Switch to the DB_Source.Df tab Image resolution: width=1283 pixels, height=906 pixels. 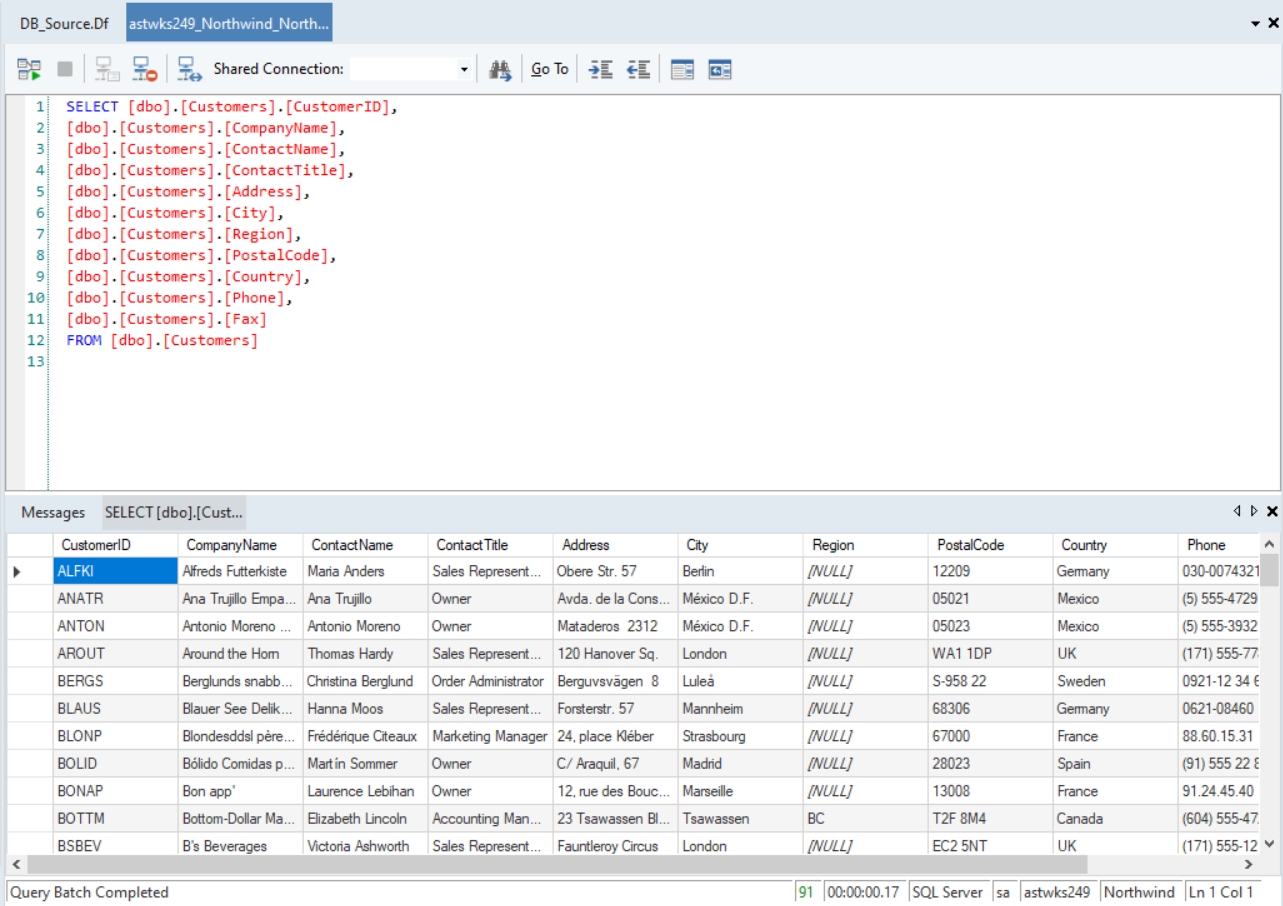(64, 23)
